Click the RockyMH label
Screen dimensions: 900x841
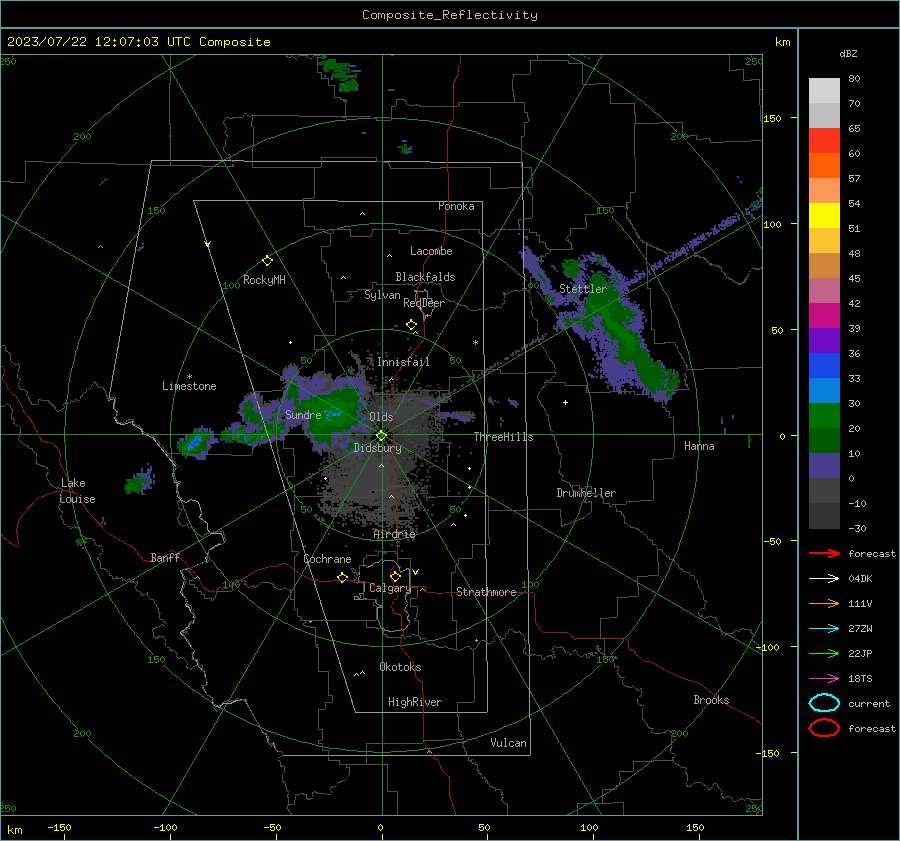[x=264, y=280]
